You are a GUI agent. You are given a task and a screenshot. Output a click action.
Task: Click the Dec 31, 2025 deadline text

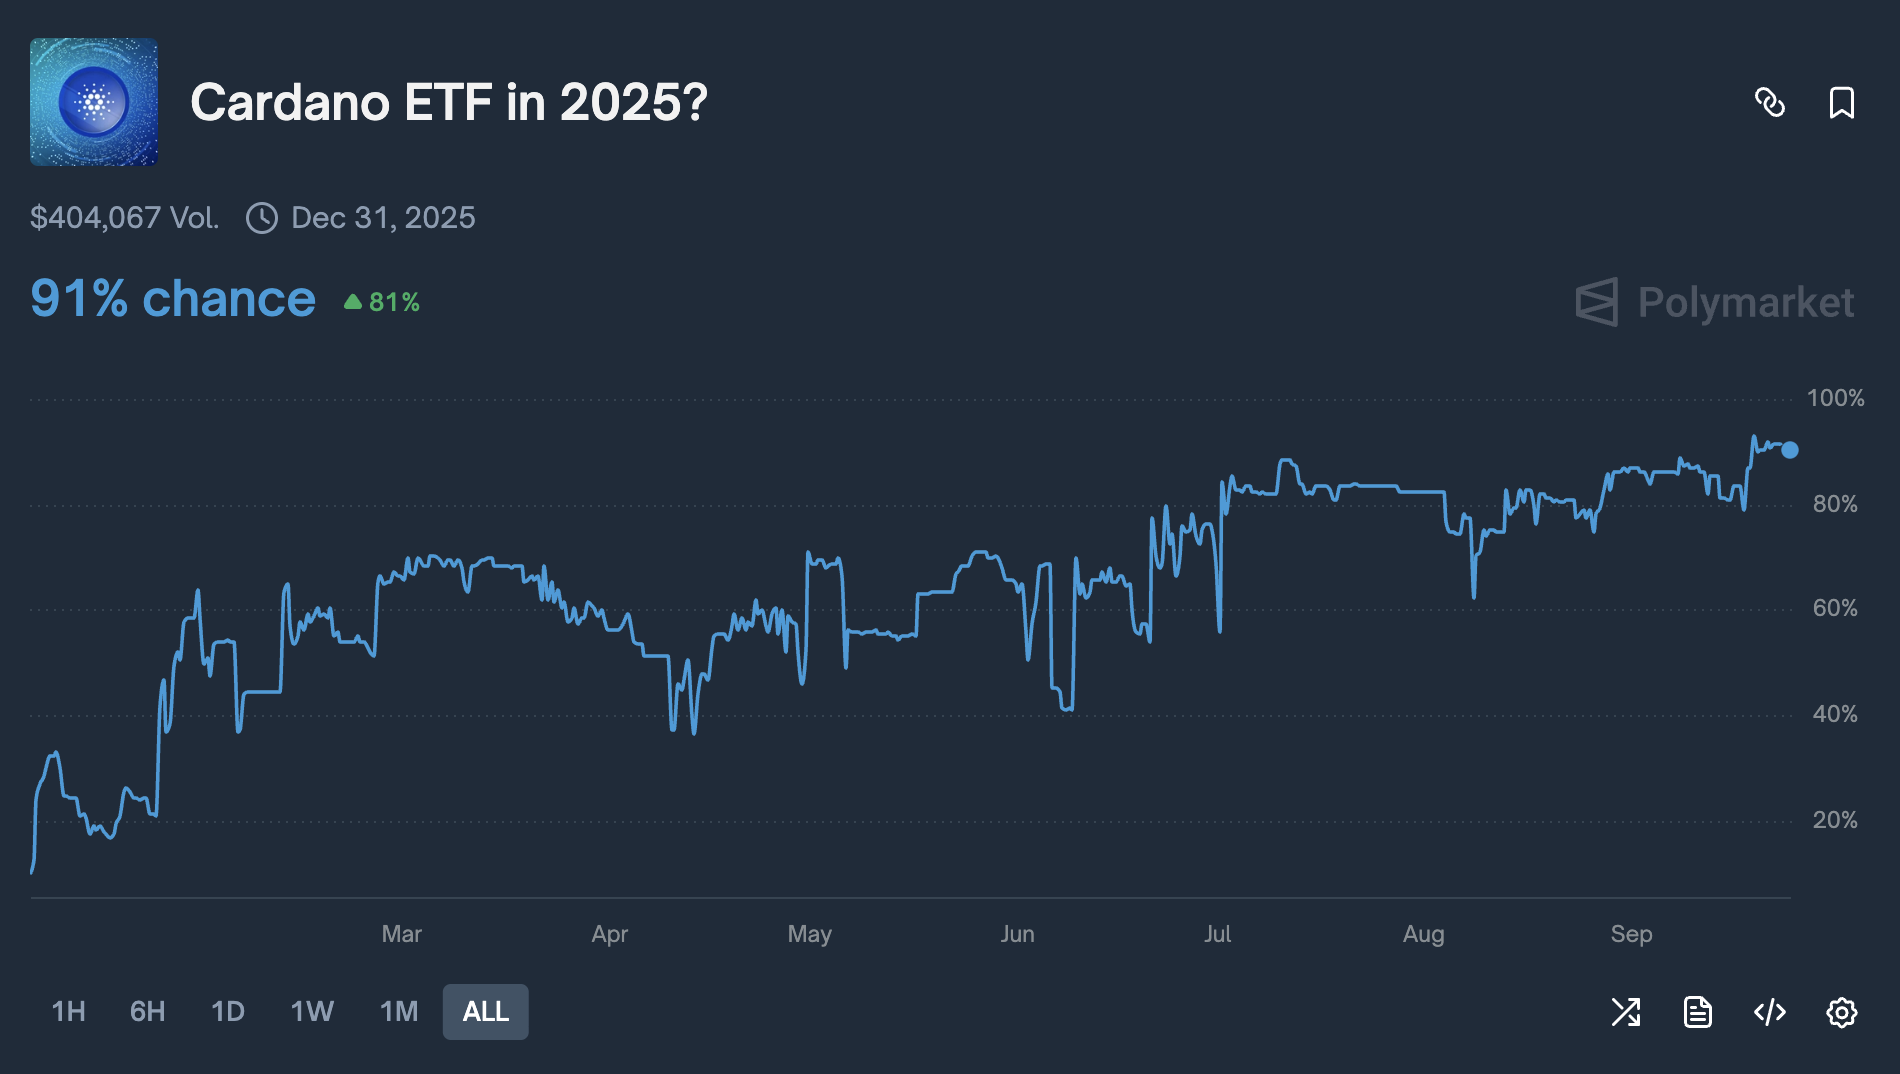[x=383, y=218]
